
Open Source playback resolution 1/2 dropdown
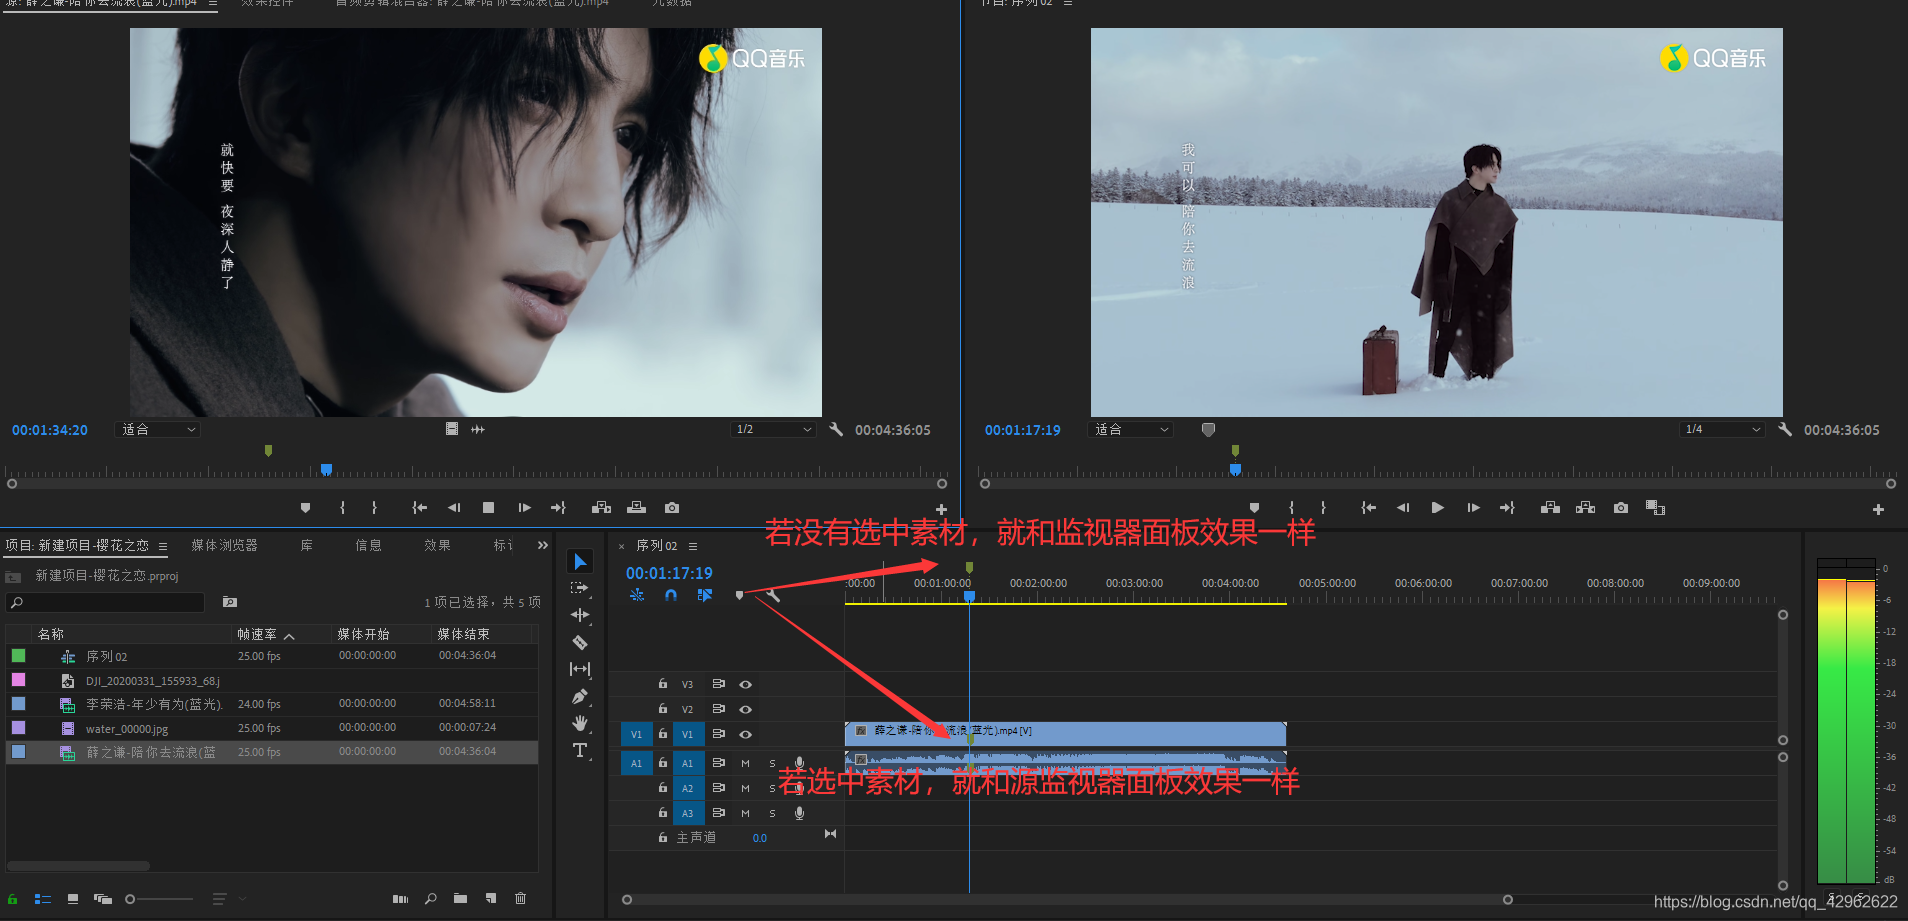coord(774,429)
